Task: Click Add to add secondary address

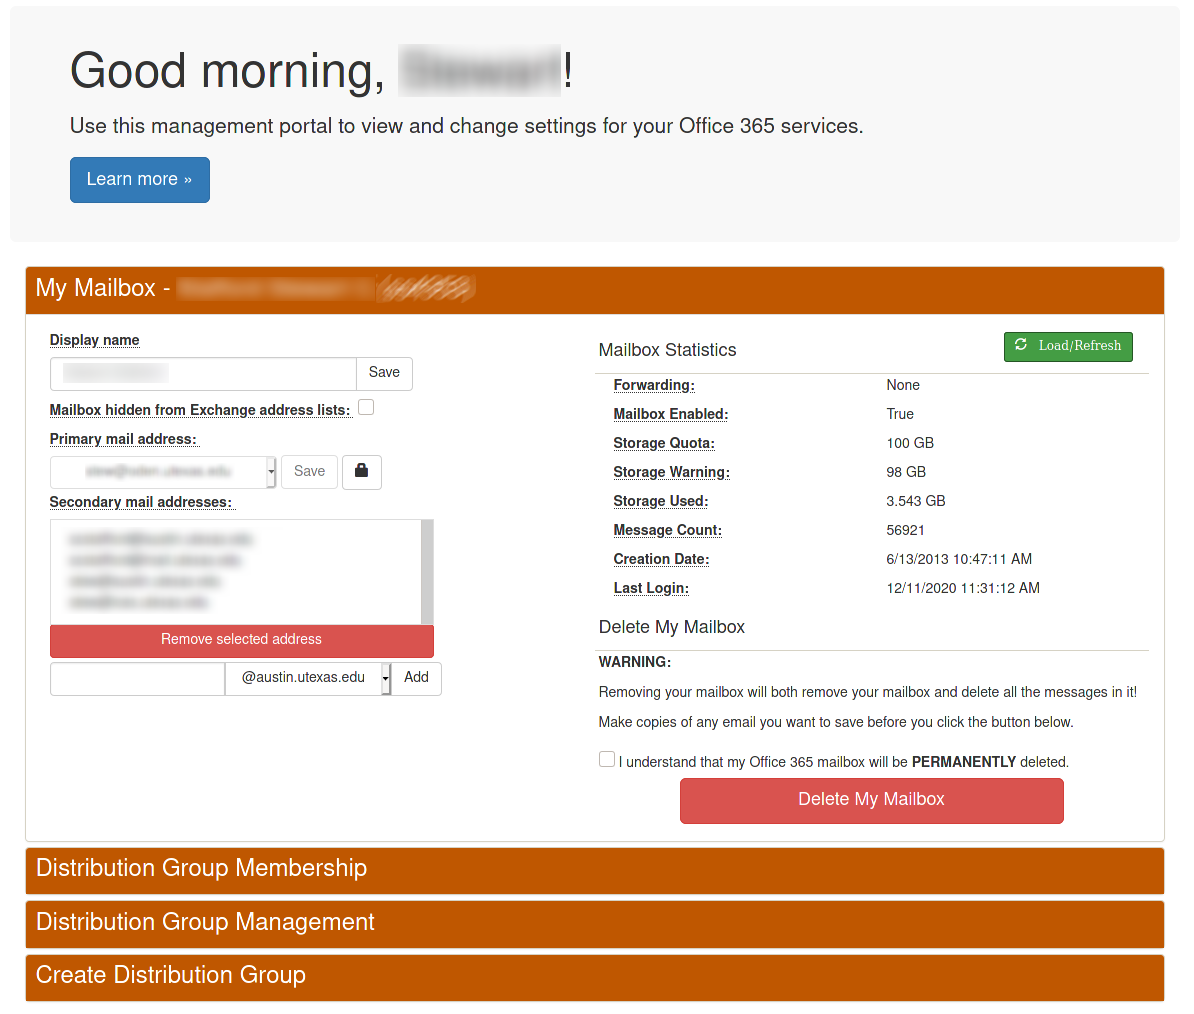Action: pos(416,678)
